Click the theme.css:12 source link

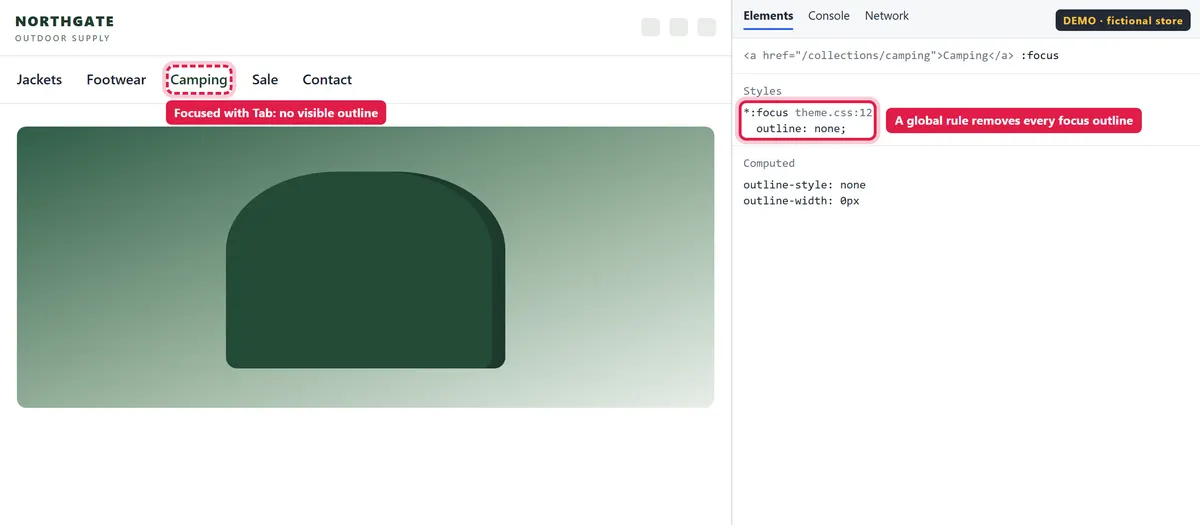tap(834, 113)
